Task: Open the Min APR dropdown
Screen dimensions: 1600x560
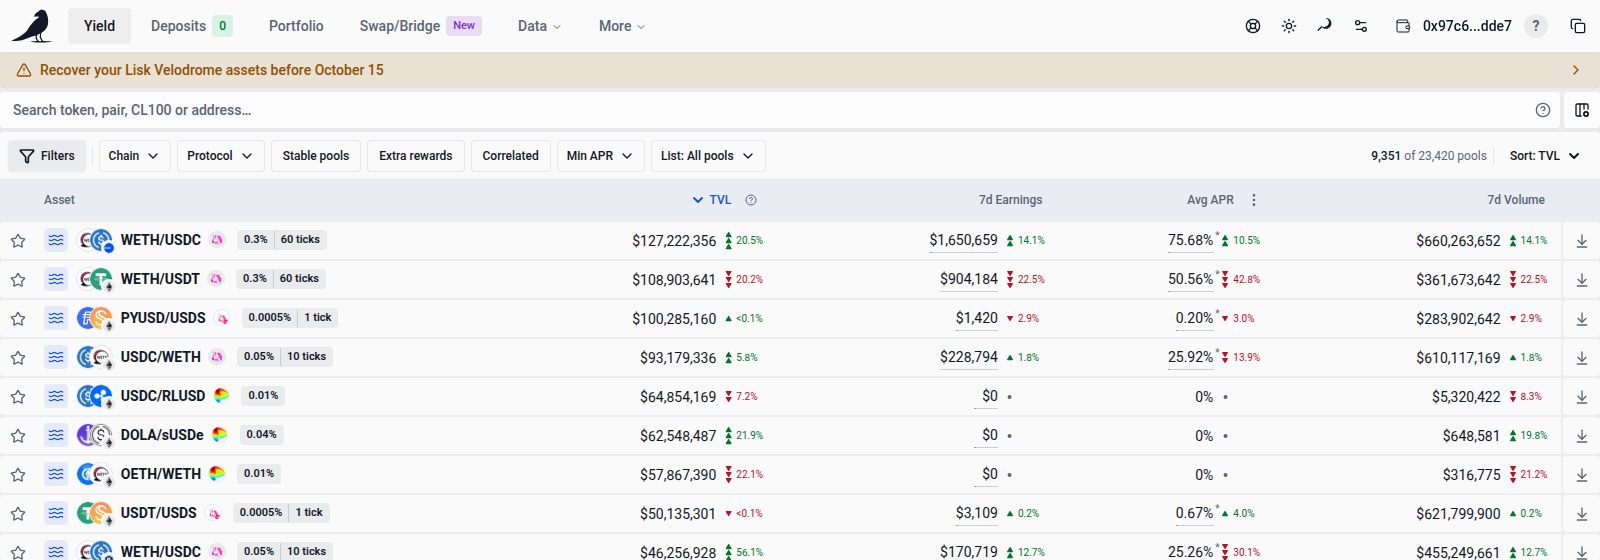Action: click(600, 156)
